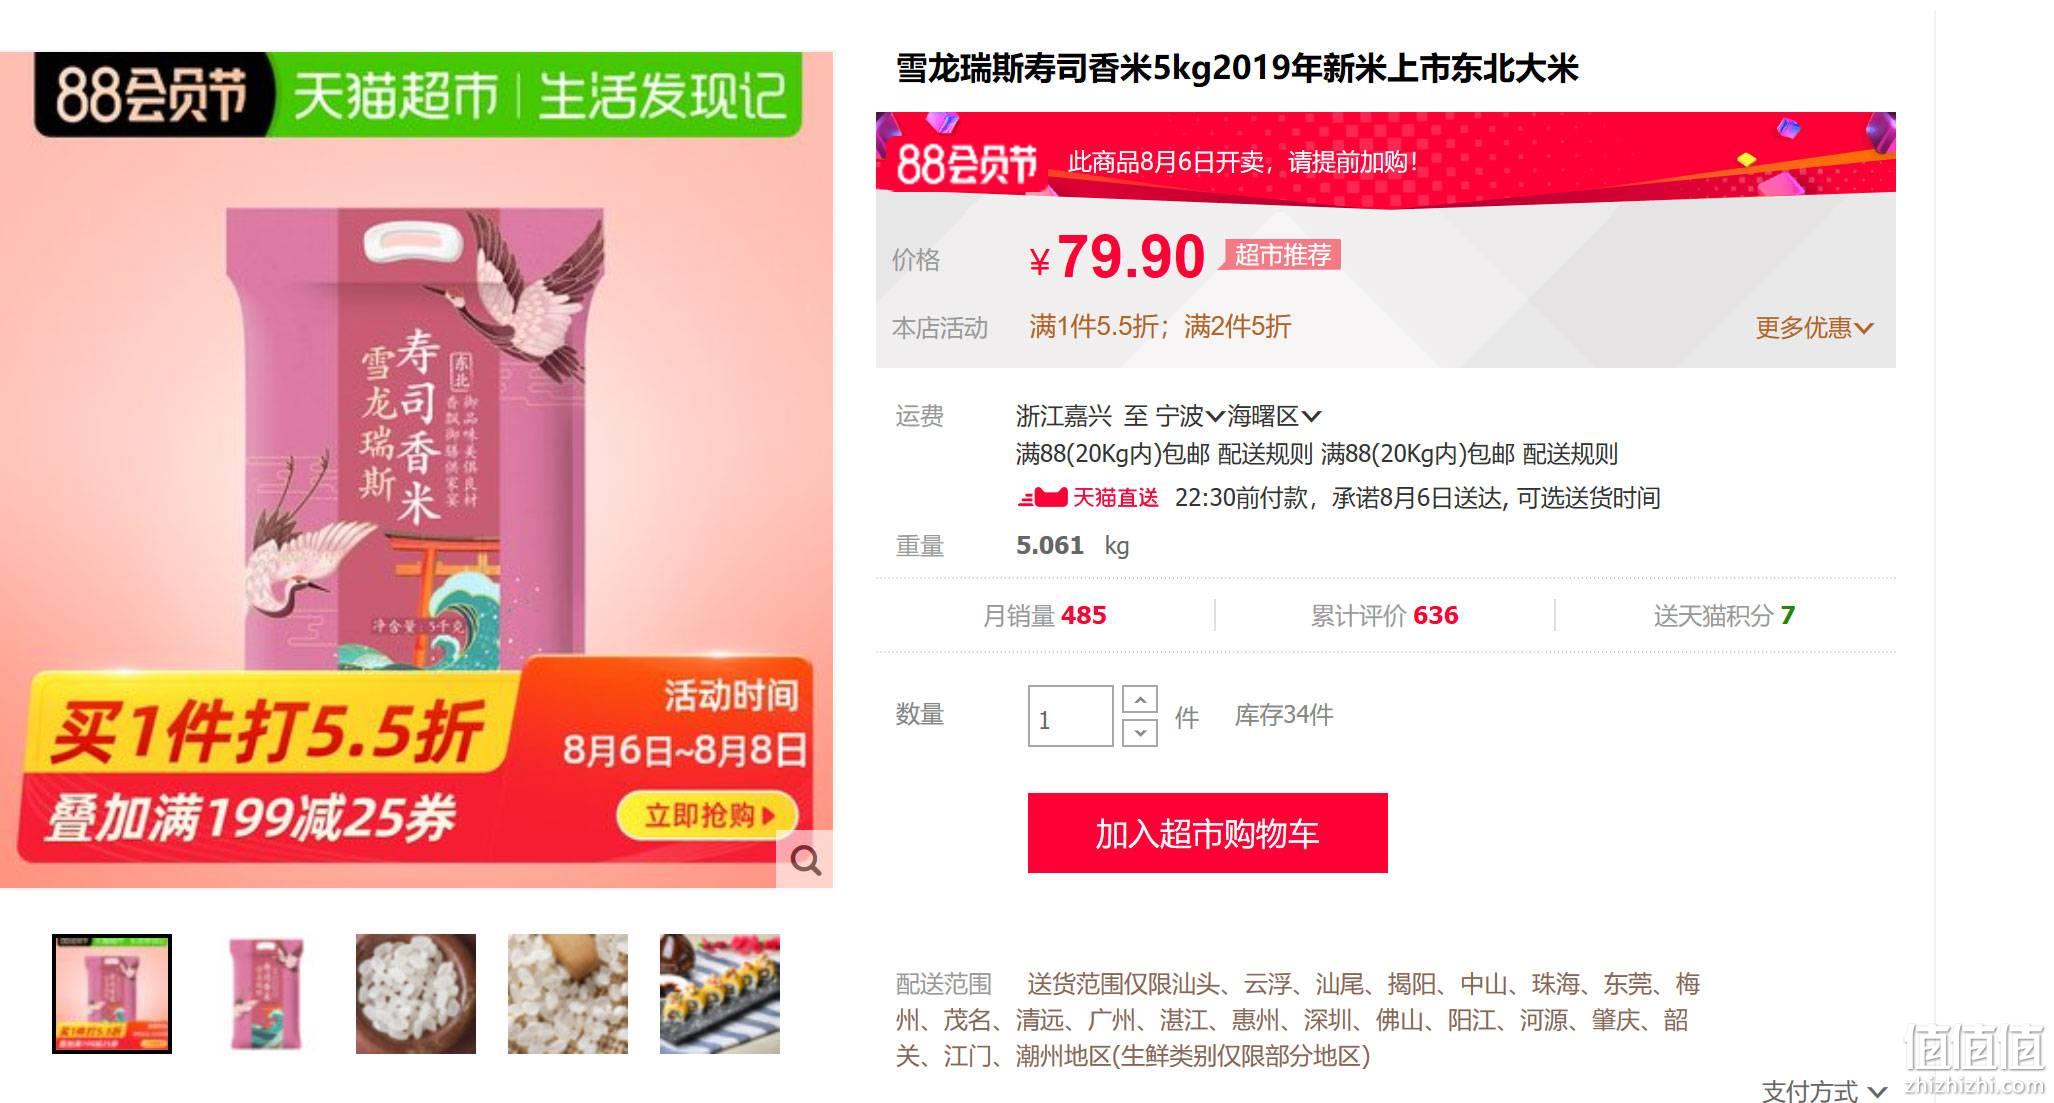Click the quantity input field
This screenshot has width=2054, height=1103.
pos(1070,716)
